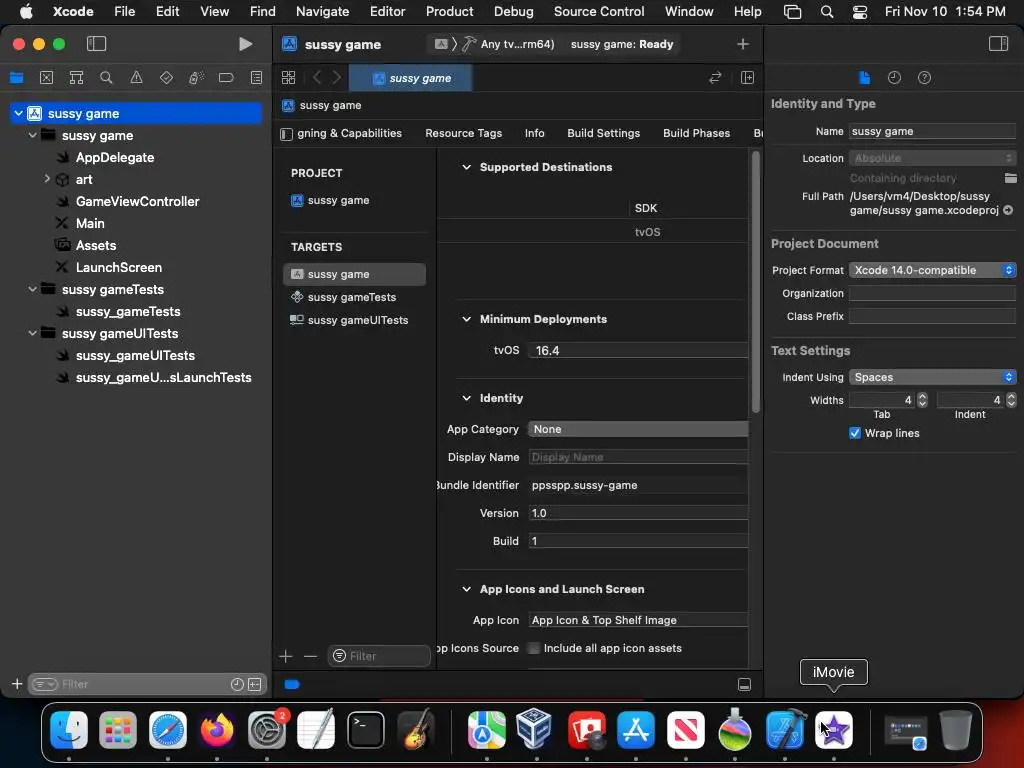Open the related items grid icon
The width and height of the screenshot is (1024, 768).
288,78
